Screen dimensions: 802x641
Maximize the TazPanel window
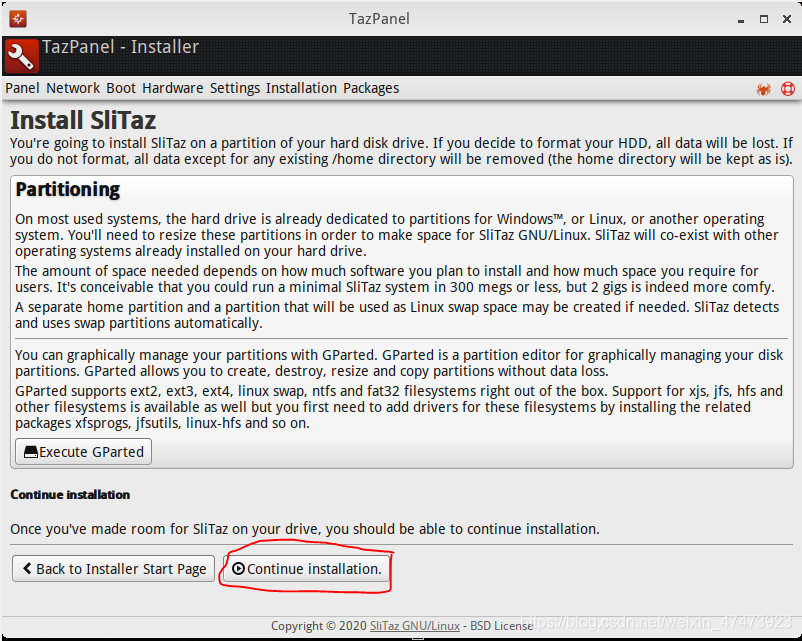pyautogui.click(x=764, y=19)
